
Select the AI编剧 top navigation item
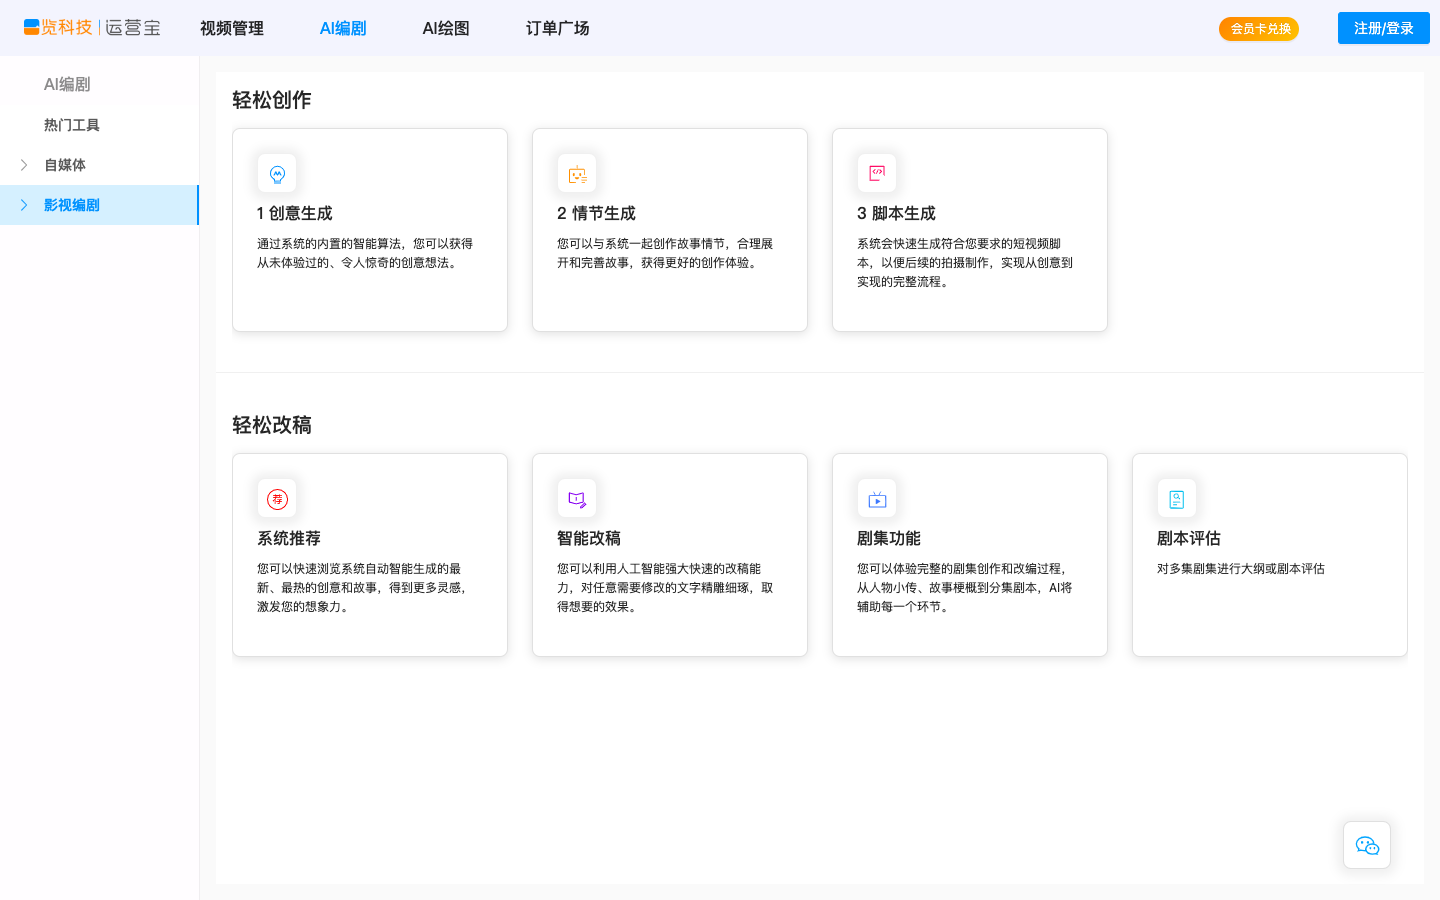click(x=343, y=28)
